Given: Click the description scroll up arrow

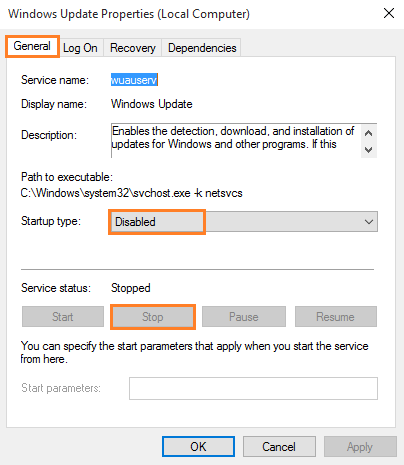Looking at the screenshot, I should tap(368, 133).
